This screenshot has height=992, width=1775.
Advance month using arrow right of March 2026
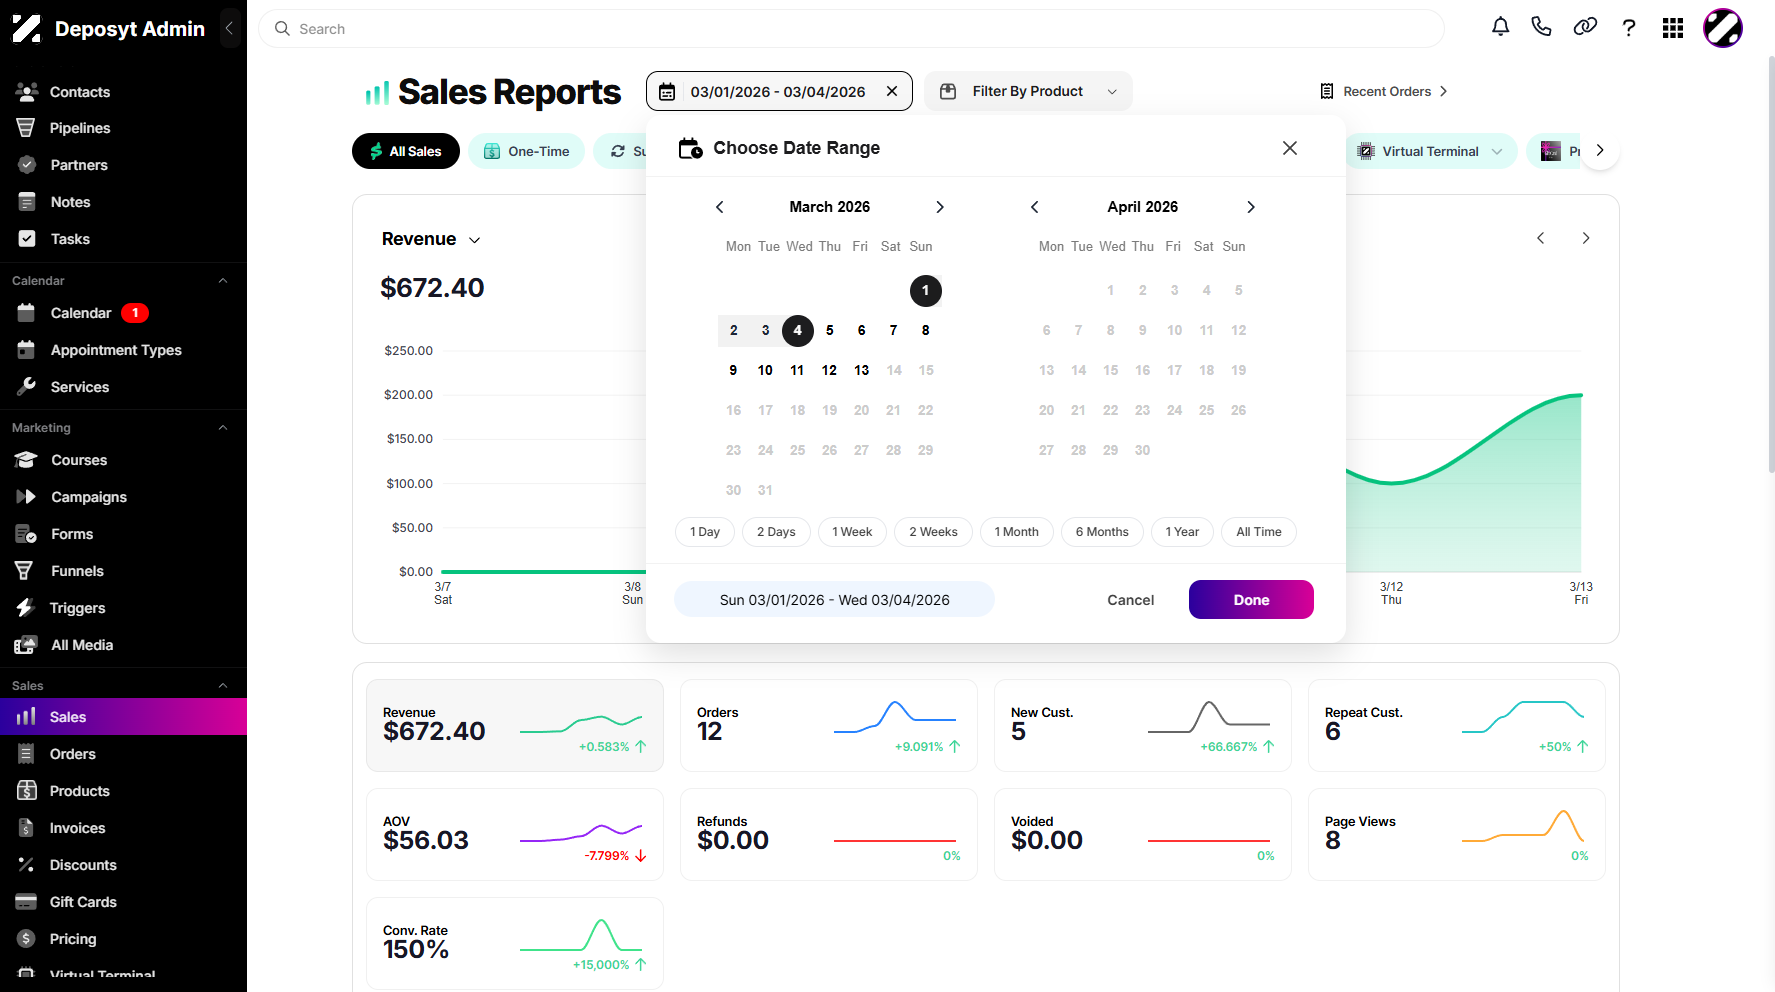[940, 207]
